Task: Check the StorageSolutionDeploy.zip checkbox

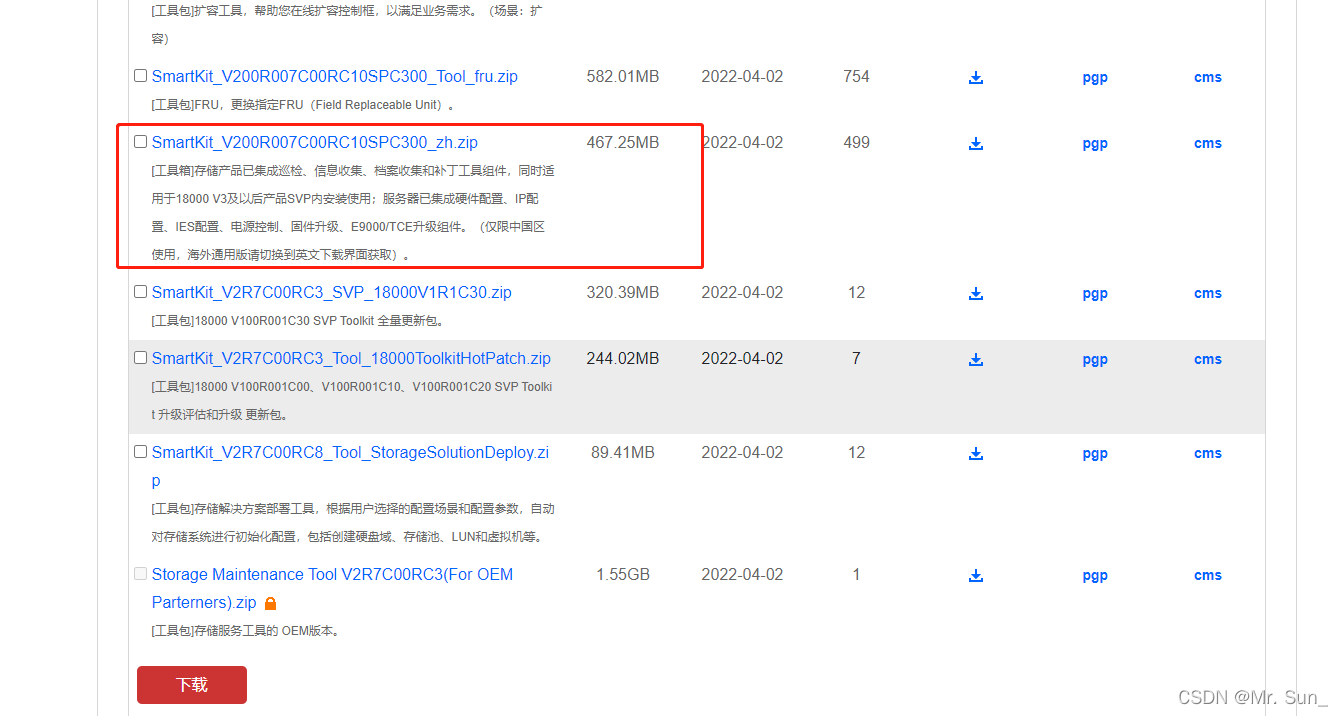Action: [141, 452]
